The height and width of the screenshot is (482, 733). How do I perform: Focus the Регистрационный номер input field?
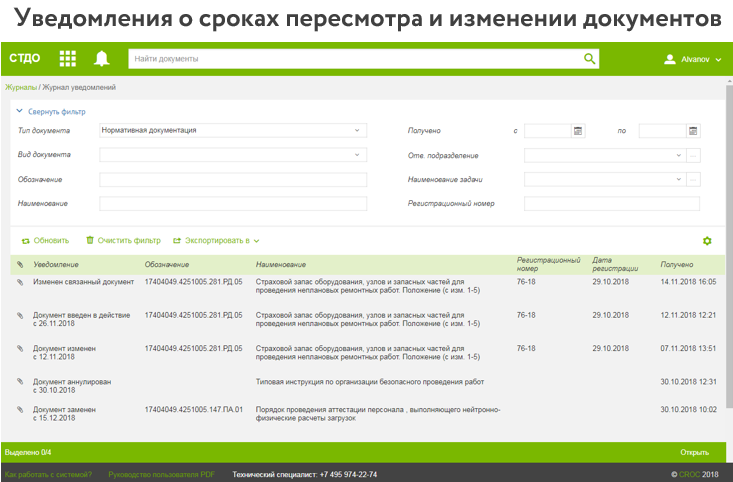tap(612, 203)
